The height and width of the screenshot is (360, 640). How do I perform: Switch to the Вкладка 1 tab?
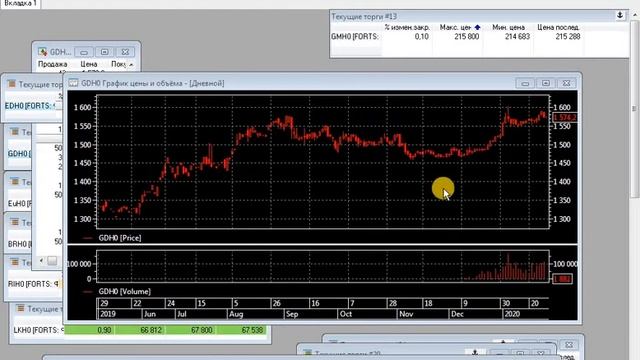(x=20, y=3)
